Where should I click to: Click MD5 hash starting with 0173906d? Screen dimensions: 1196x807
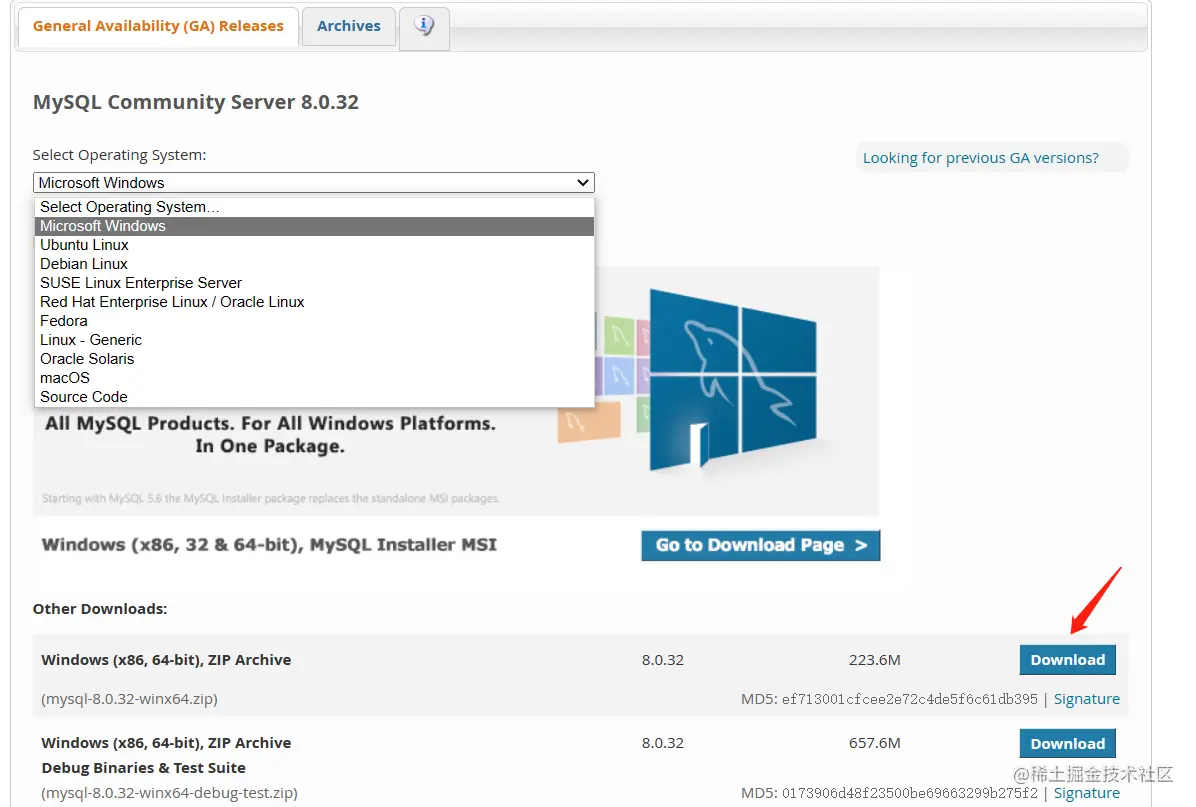pos(909,793)
